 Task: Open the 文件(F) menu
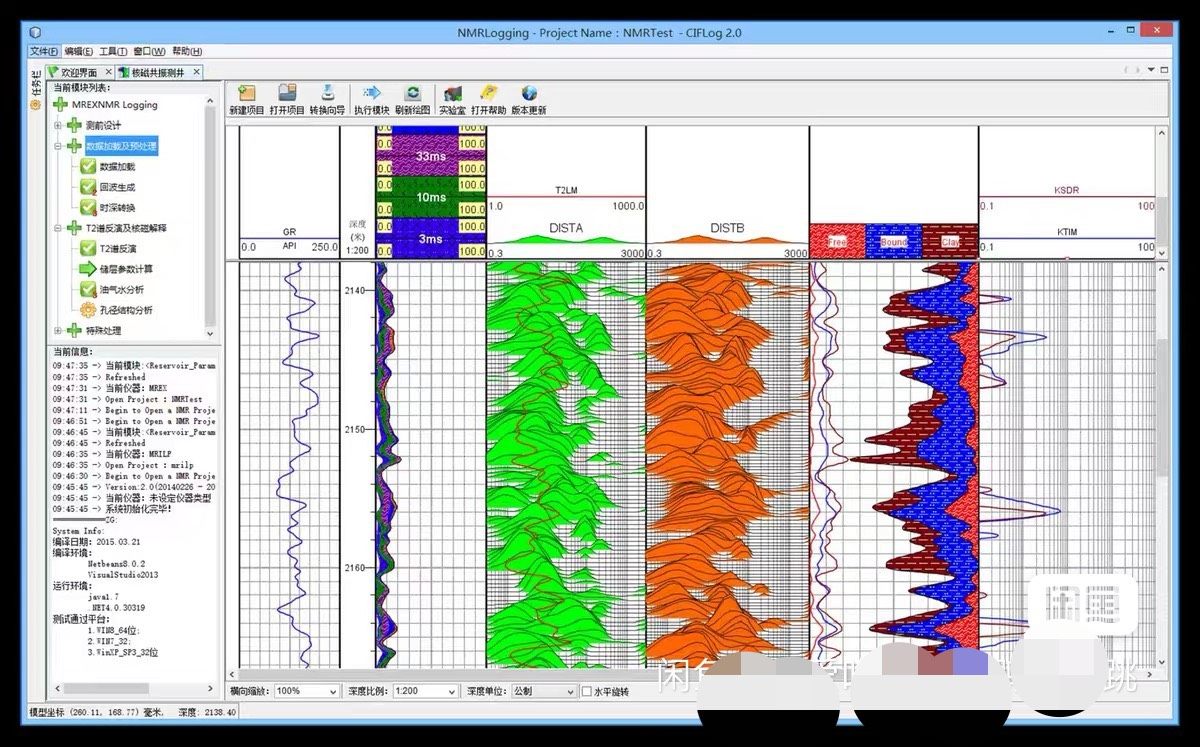click(x=44, y=51)
